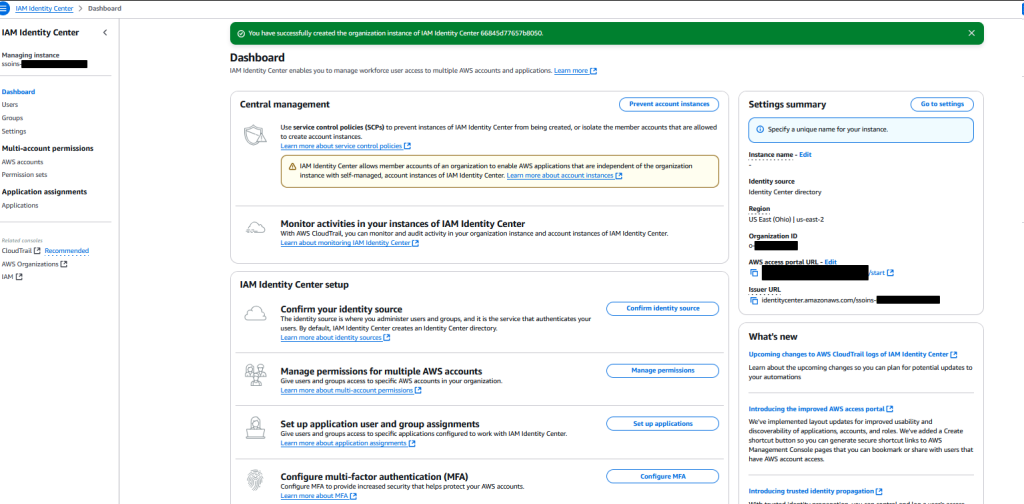Screen dimensions: 1024x504
Task: Click the Prevent account instances button
Action: (x=669, y=104)
